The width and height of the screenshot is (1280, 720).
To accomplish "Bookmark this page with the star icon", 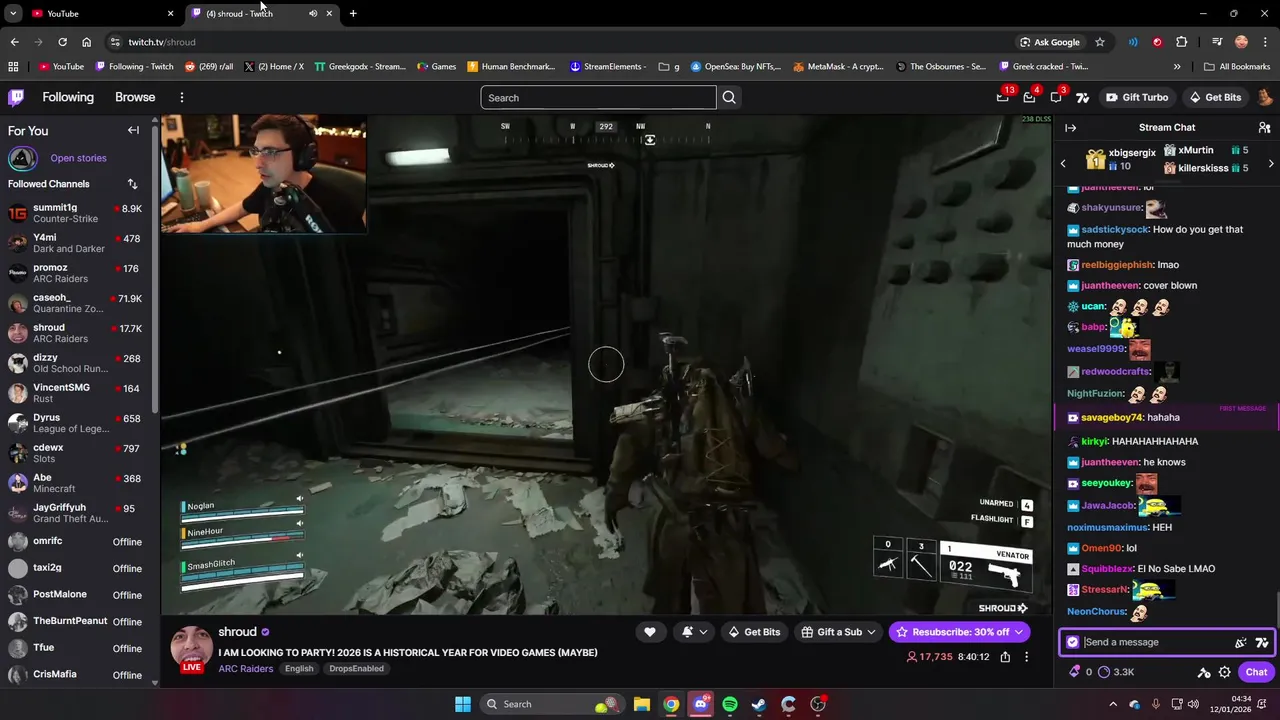I will [x=1100, y=42].
